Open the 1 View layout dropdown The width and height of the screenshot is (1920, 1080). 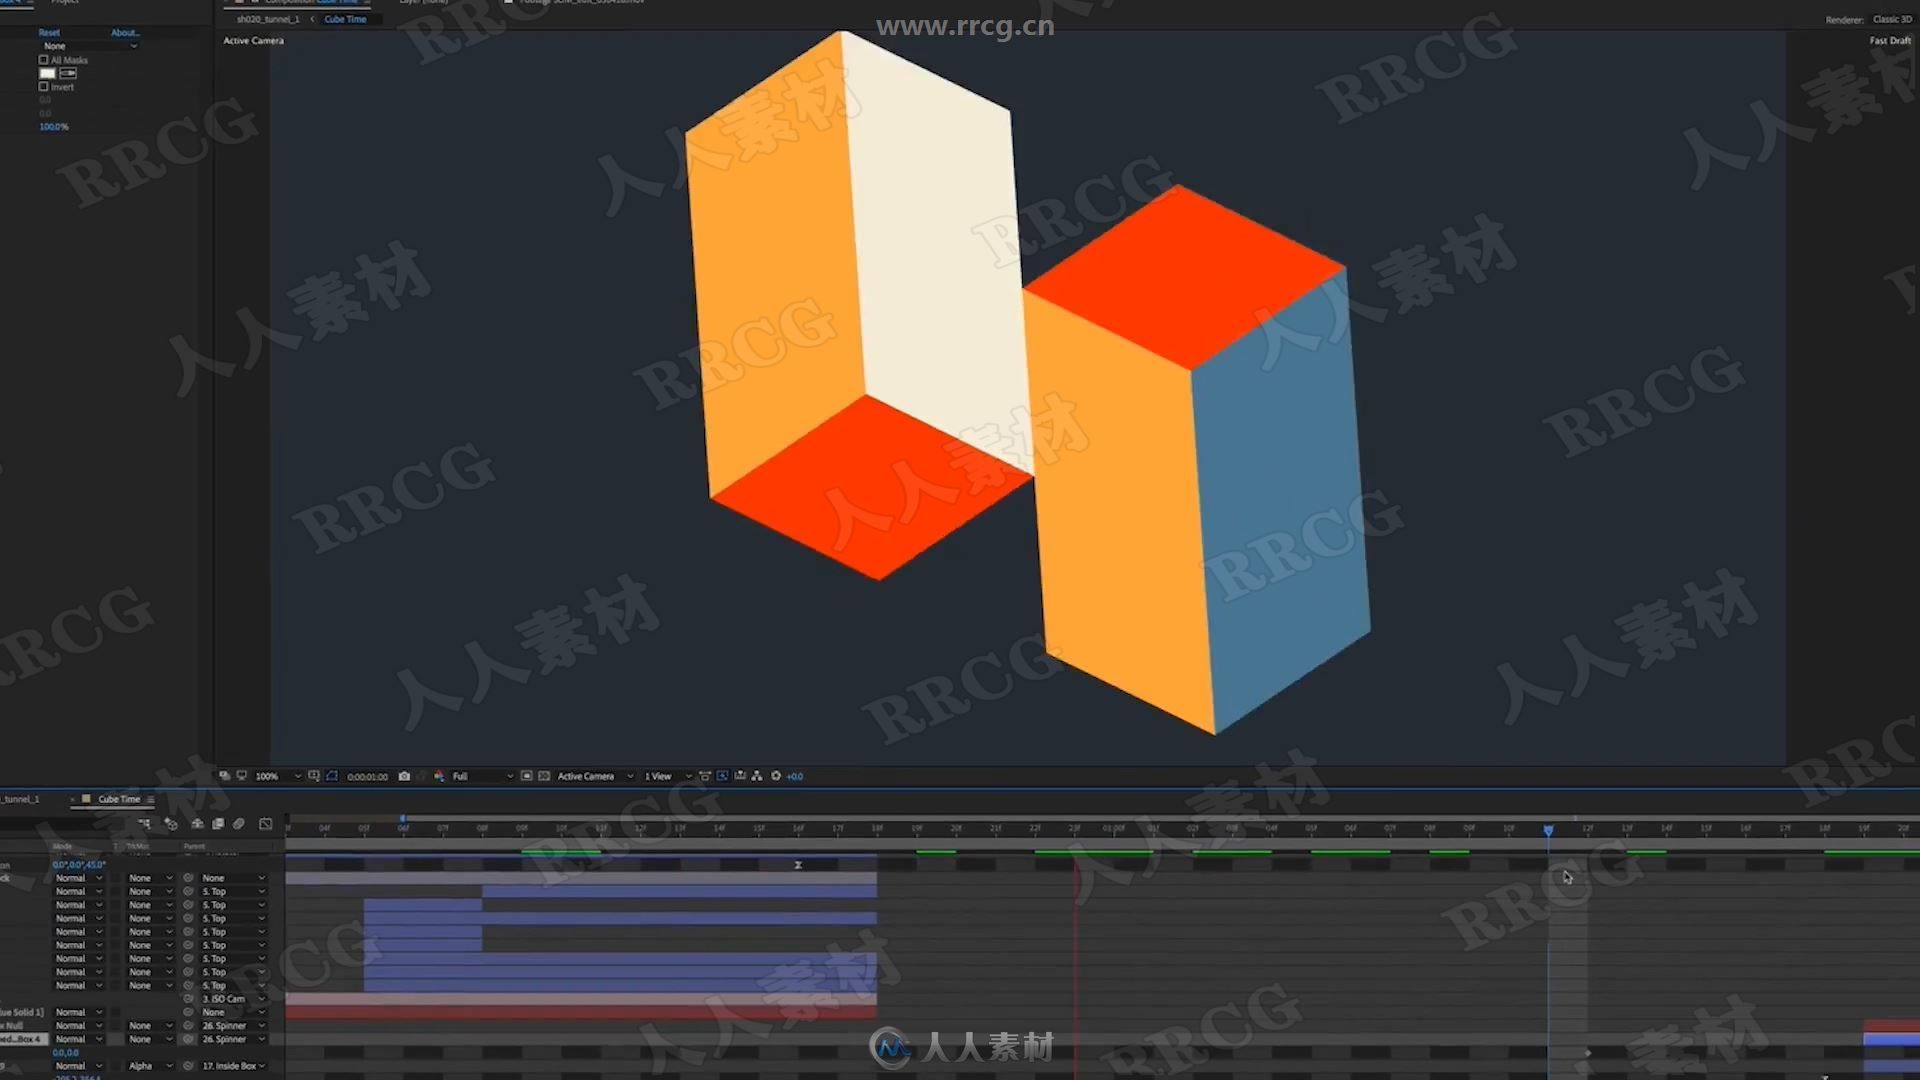(667, 776)
